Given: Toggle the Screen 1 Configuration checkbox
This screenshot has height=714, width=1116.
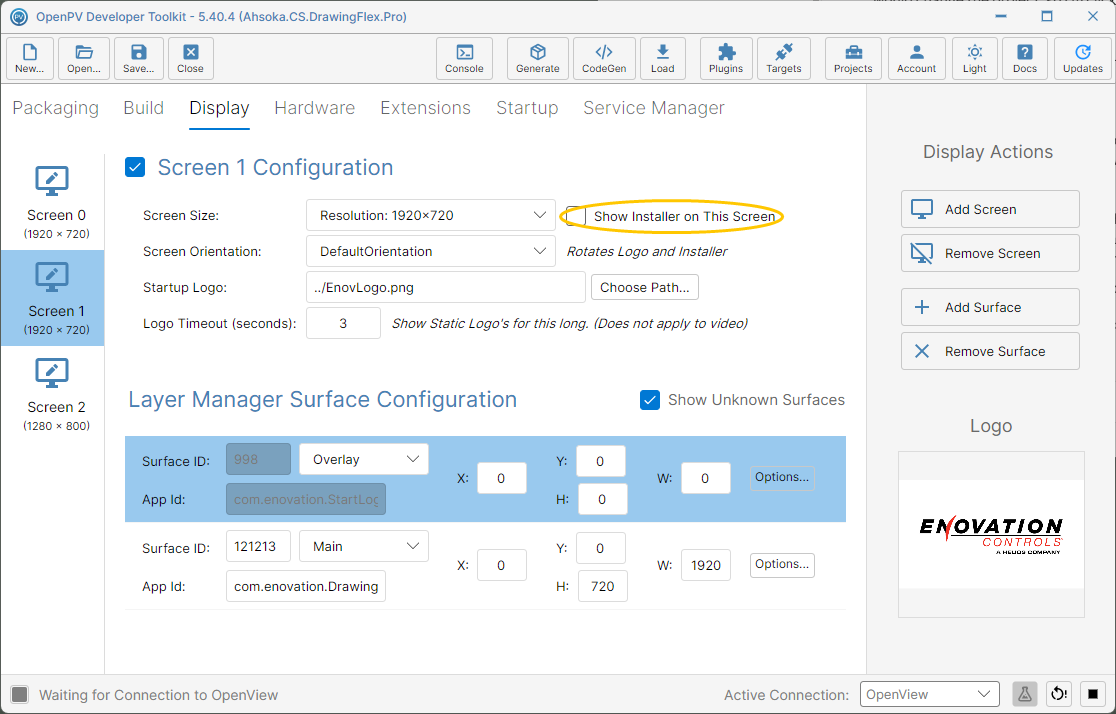Looking at the screenshot, I should coord(135,167).
